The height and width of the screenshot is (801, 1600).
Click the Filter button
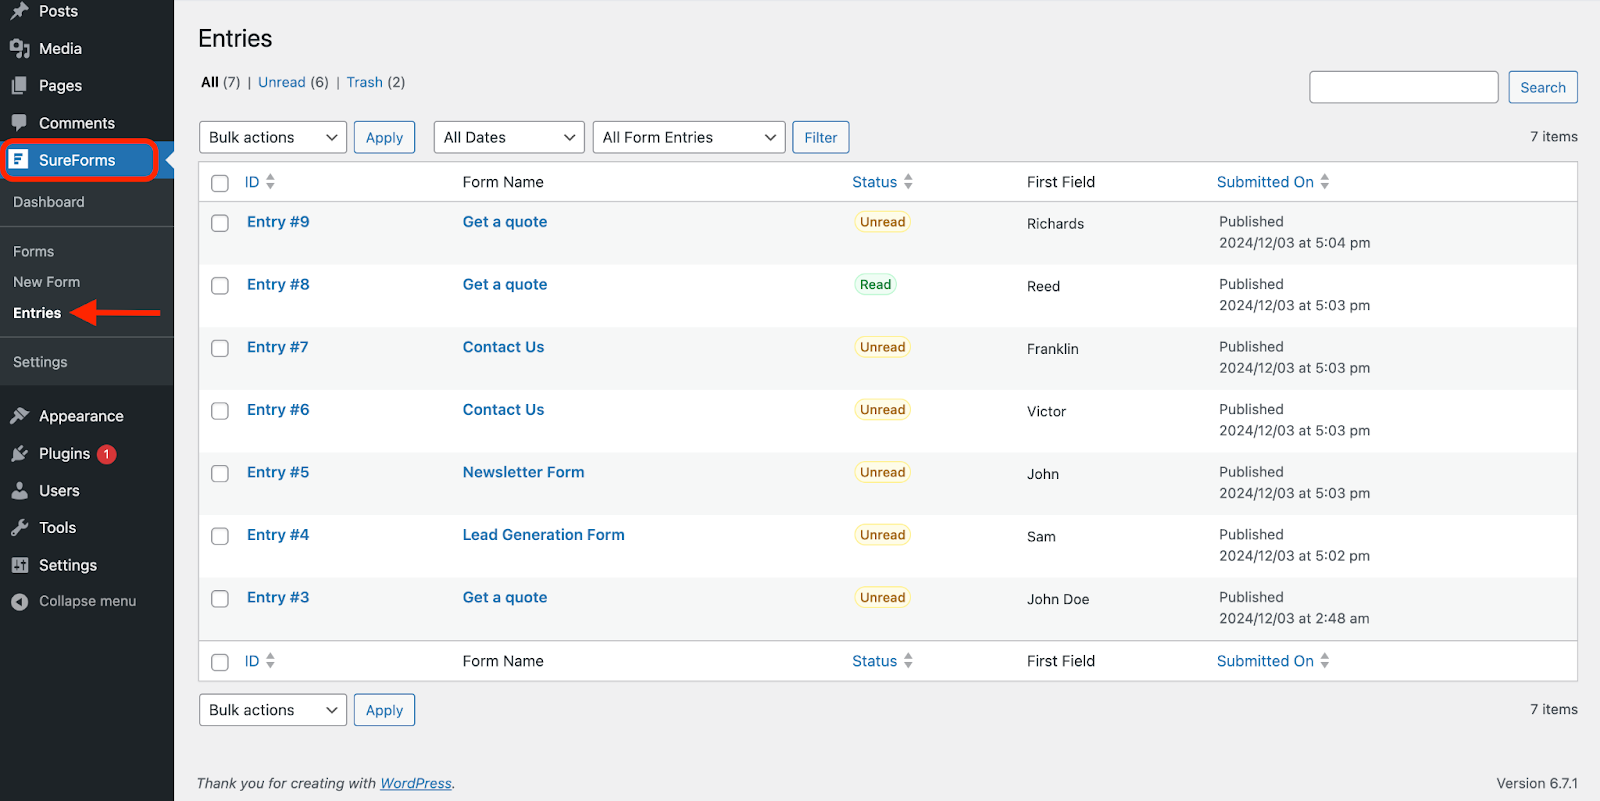[x=821, y=137]
